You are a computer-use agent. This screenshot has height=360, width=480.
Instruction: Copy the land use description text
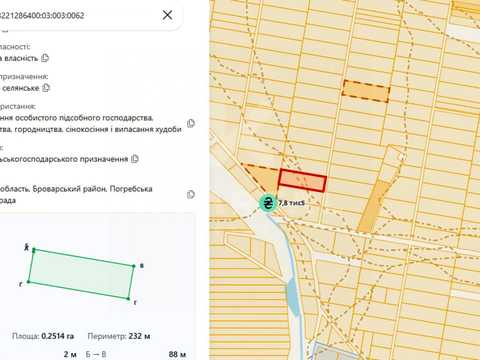pos(191,123)
